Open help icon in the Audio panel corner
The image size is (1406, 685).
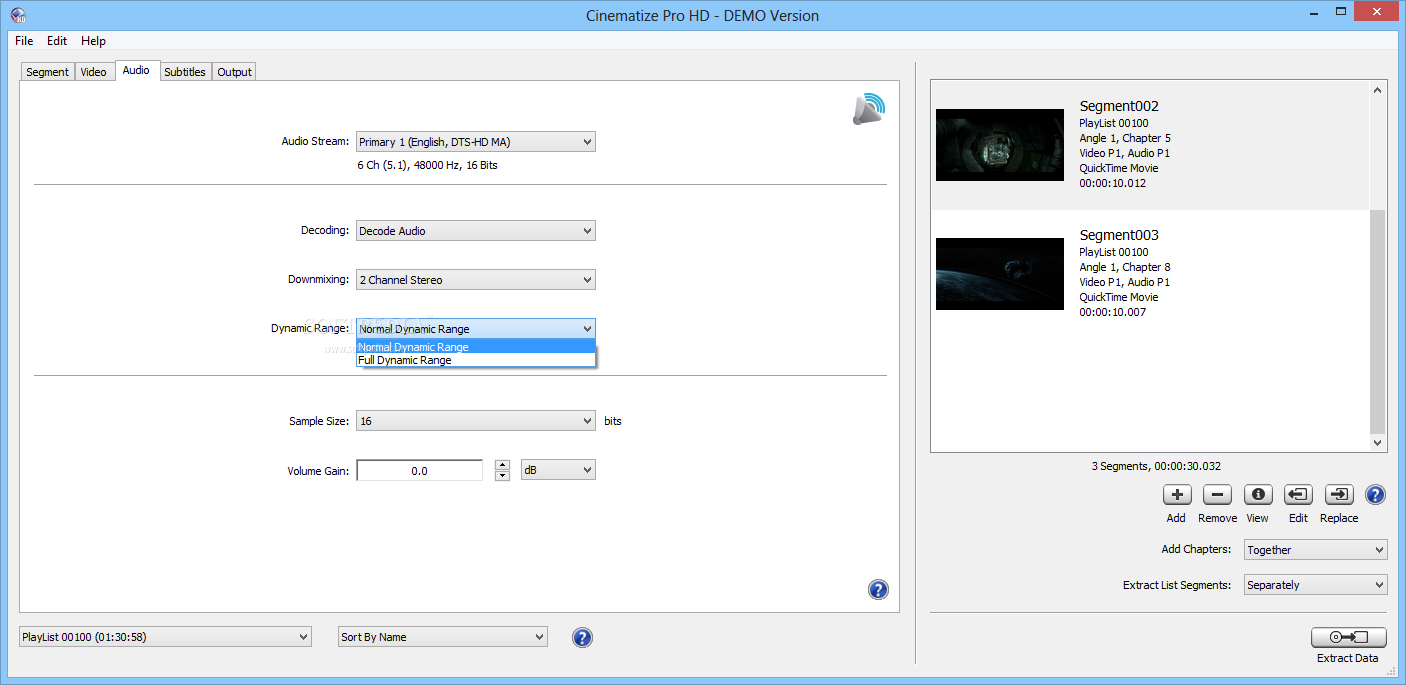878,589
